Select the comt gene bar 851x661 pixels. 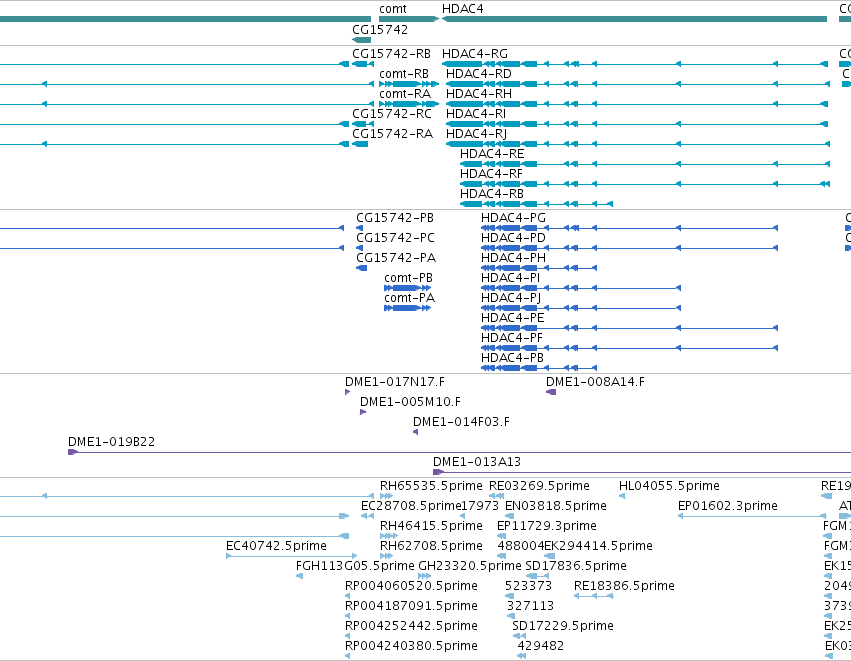pos(409,19)
